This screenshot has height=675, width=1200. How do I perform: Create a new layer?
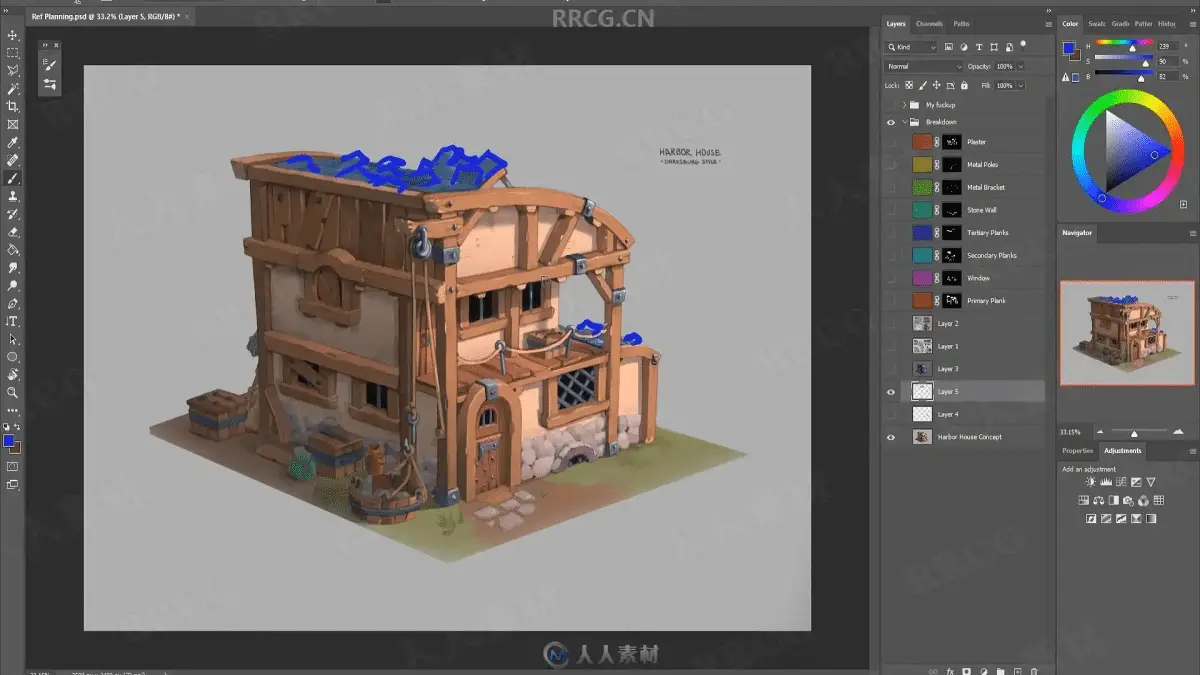(x=1017, y=672)
